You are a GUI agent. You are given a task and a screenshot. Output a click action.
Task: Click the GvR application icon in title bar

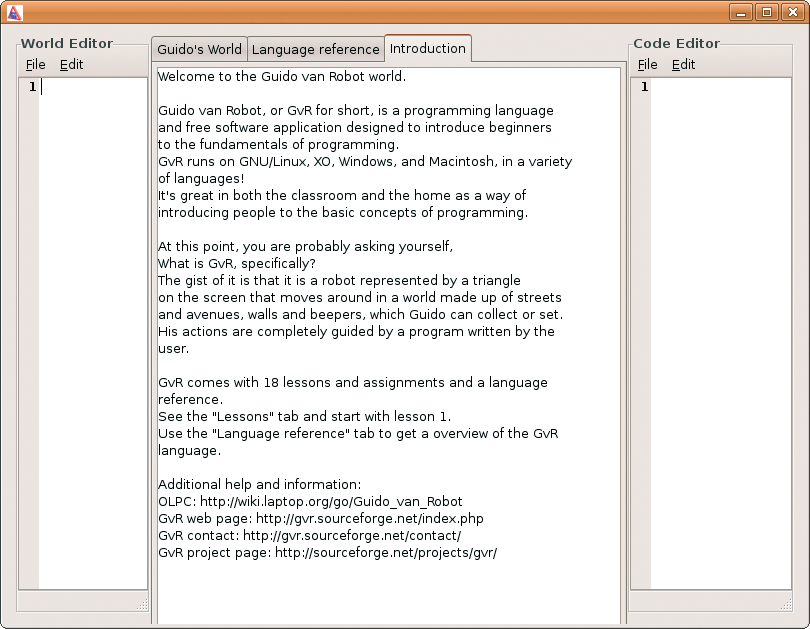(x=14, y=12)
